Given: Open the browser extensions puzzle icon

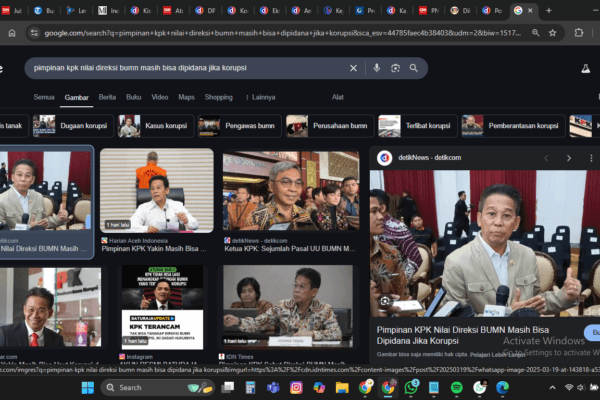Looking at the screenshot, I should click(x=579, y=33).
